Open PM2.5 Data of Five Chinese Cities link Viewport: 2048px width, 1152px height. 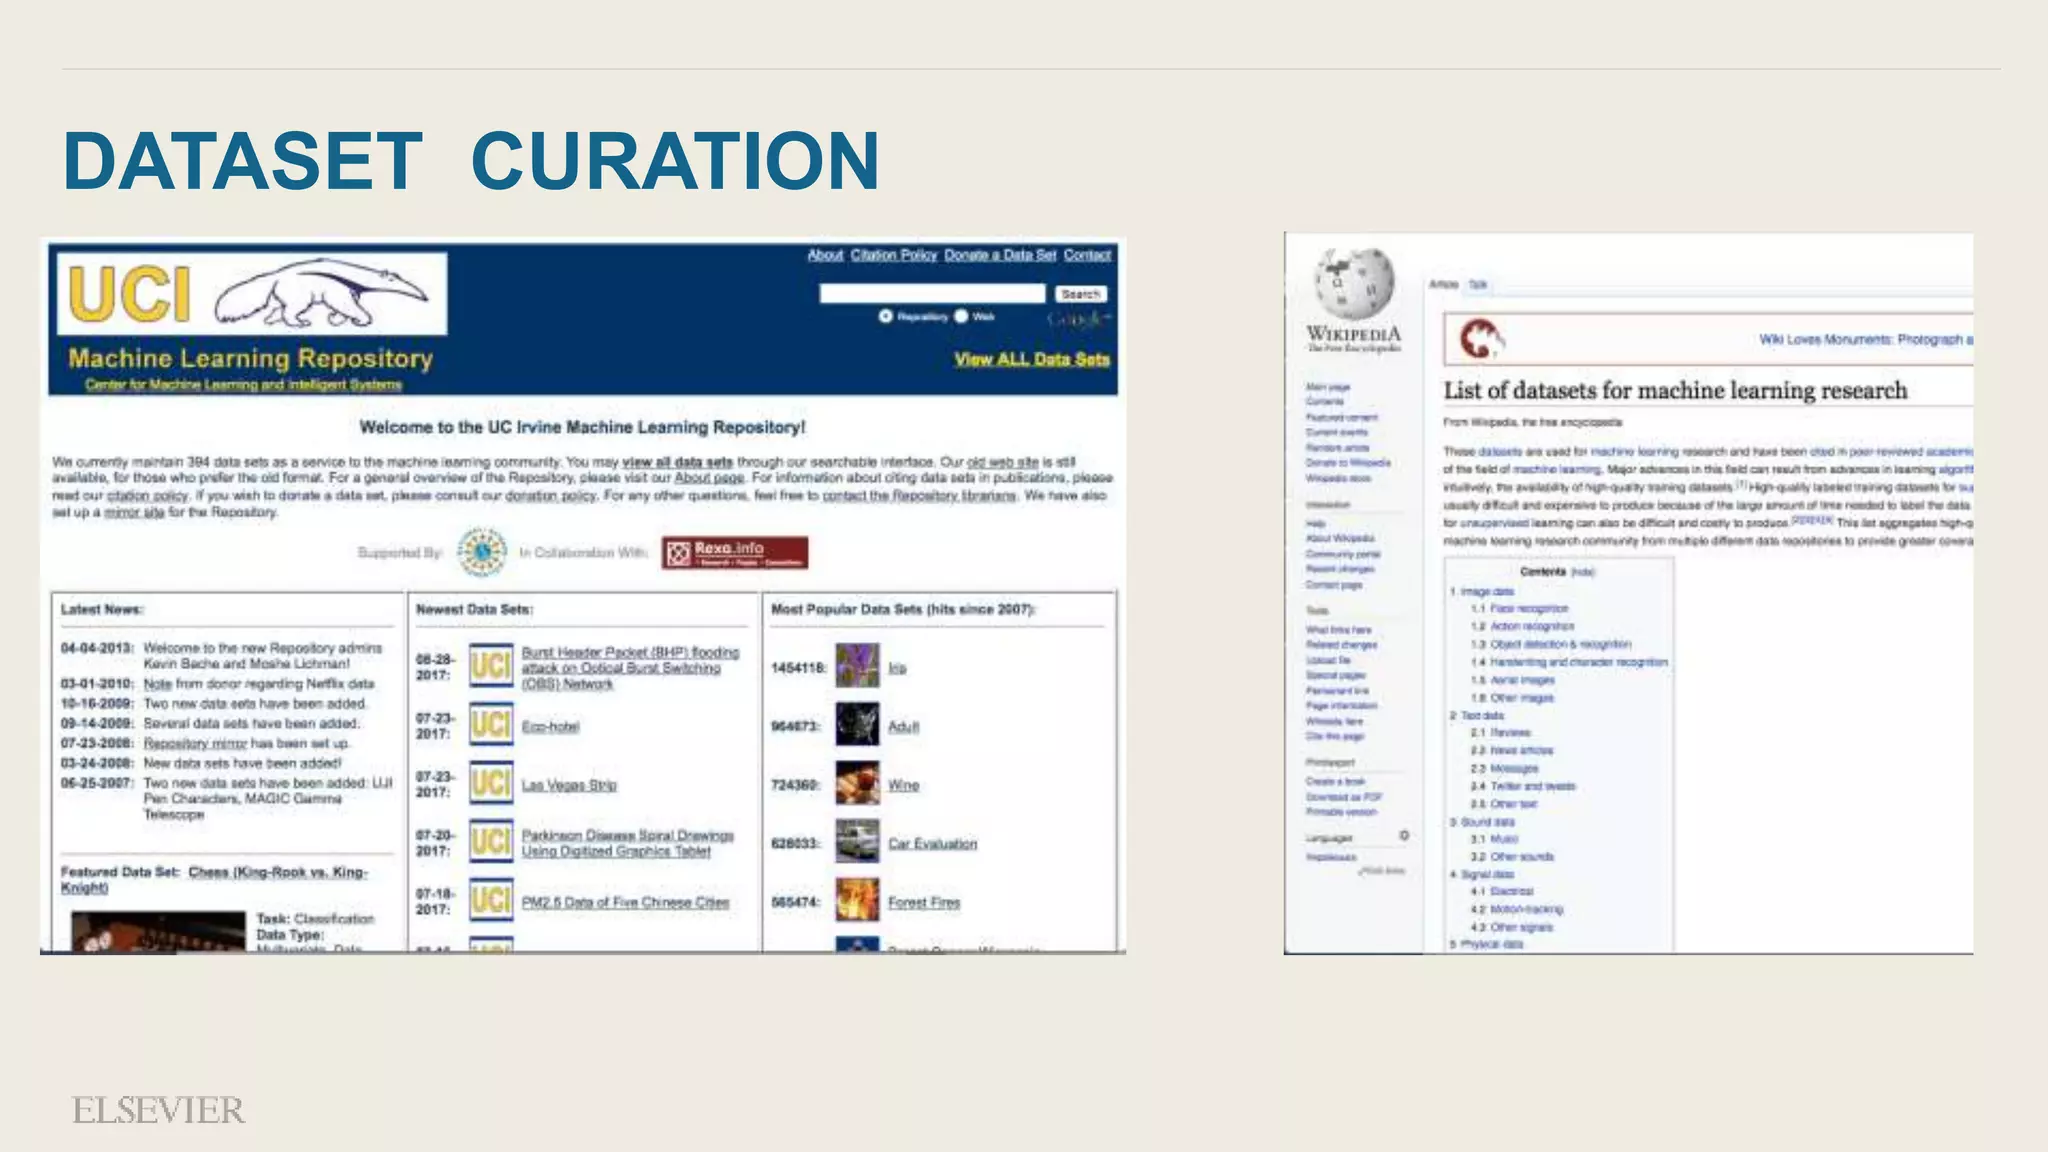tap(625, 902)
